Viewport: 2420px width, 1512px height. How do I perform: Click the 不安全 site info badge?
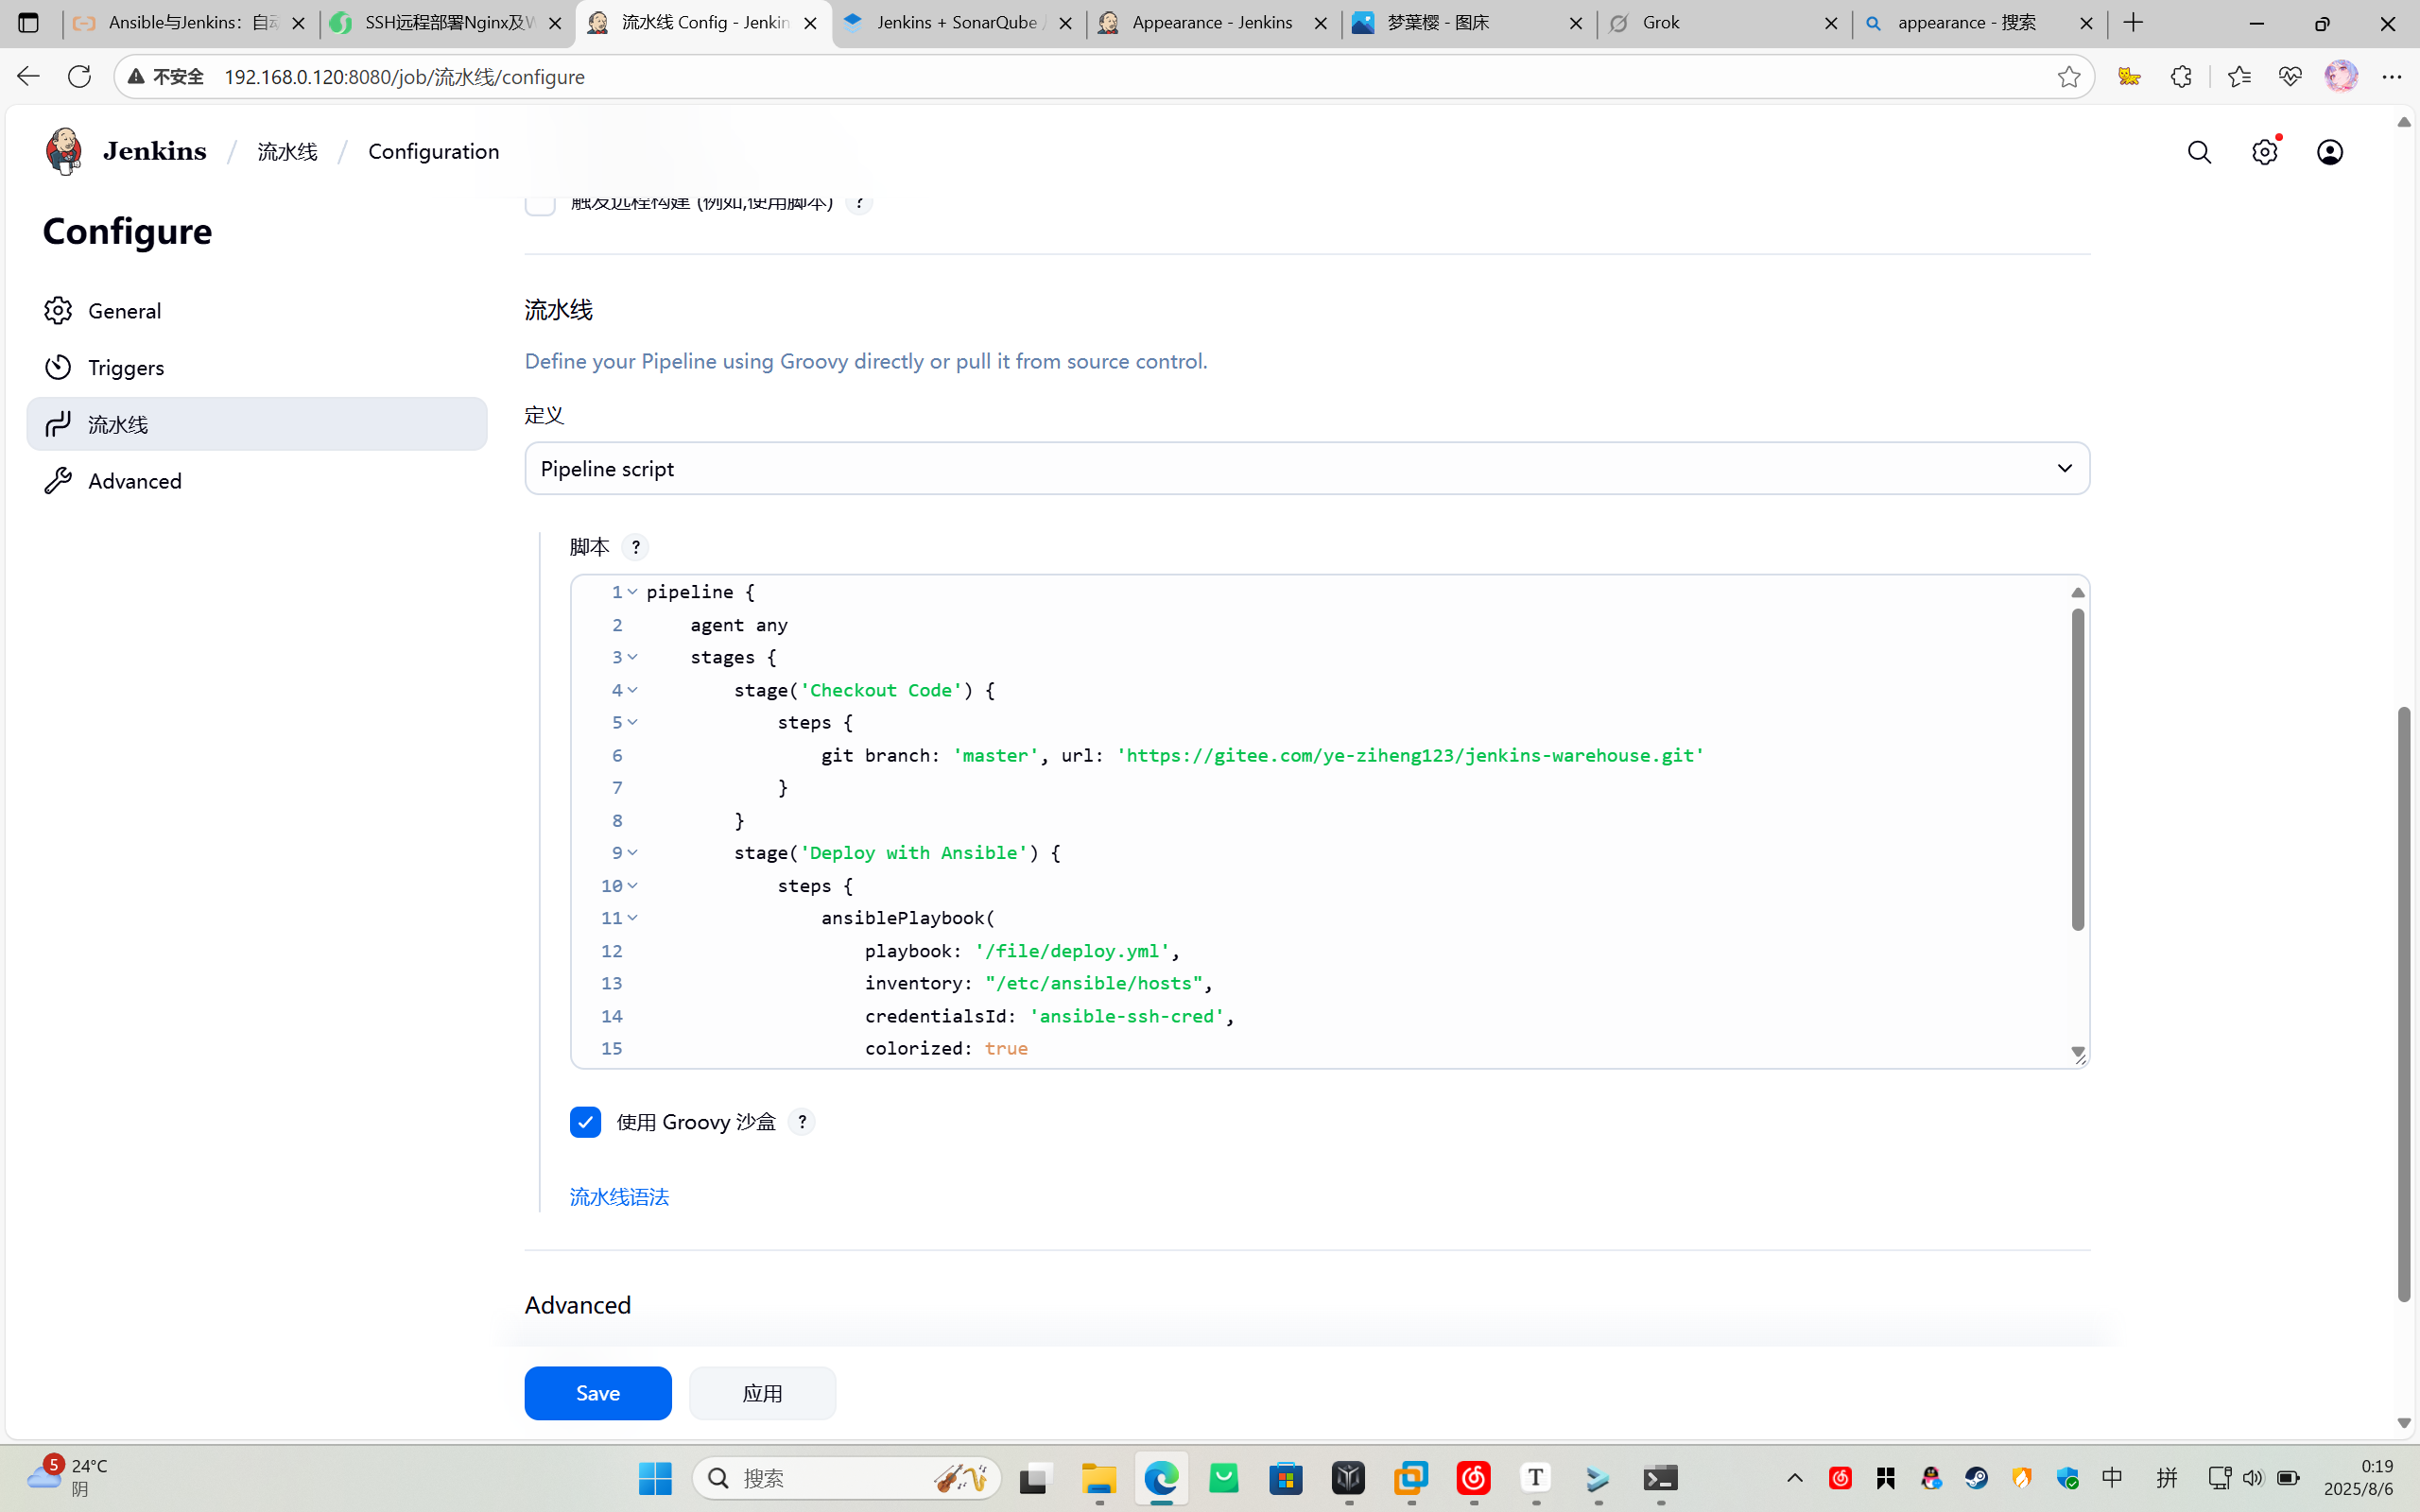[x=166, y=77]
